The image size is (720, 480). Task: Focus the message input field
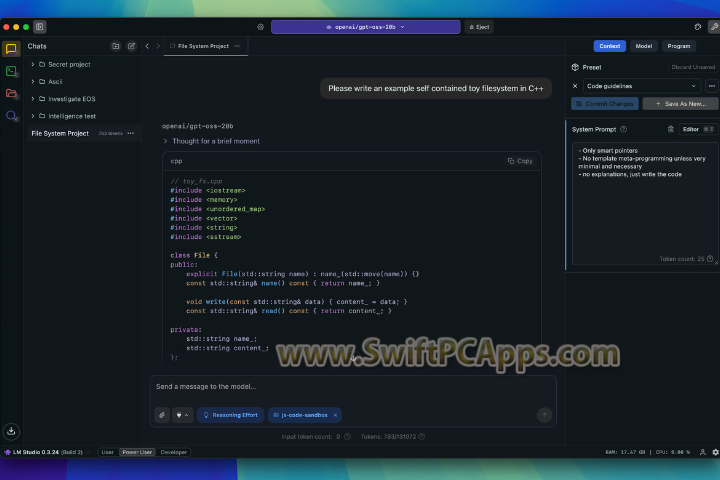353,387
